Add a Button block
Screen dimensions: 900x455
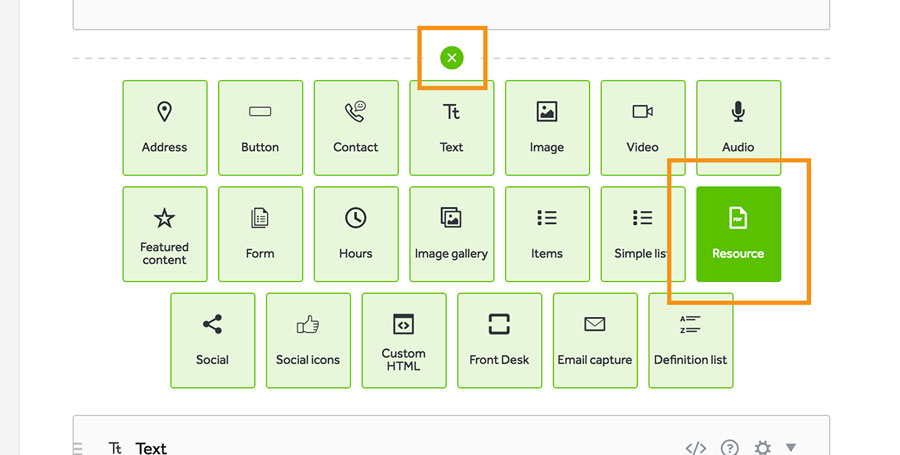260,128
